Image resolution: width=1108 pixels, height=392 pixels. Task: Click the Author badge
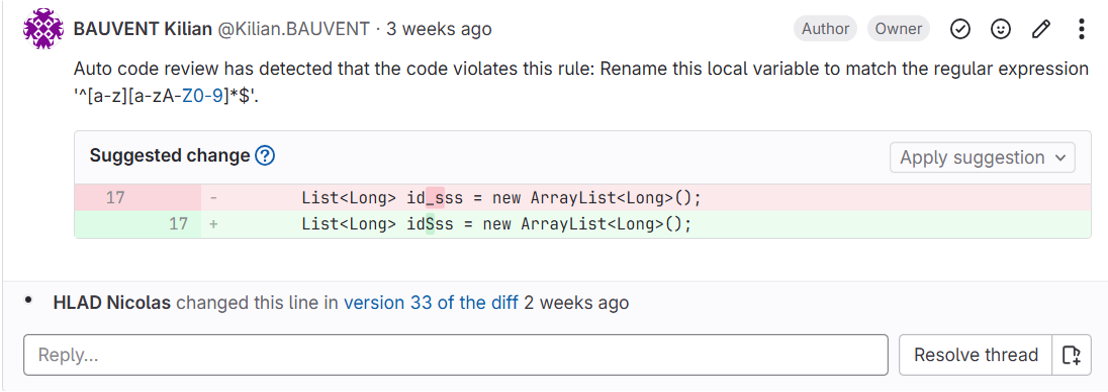[x=825, y=29]
